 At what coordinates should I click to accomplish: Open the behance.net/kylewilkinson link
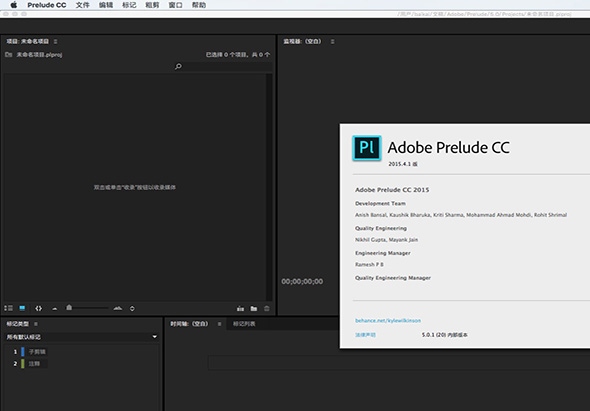(x=388, y=321)
